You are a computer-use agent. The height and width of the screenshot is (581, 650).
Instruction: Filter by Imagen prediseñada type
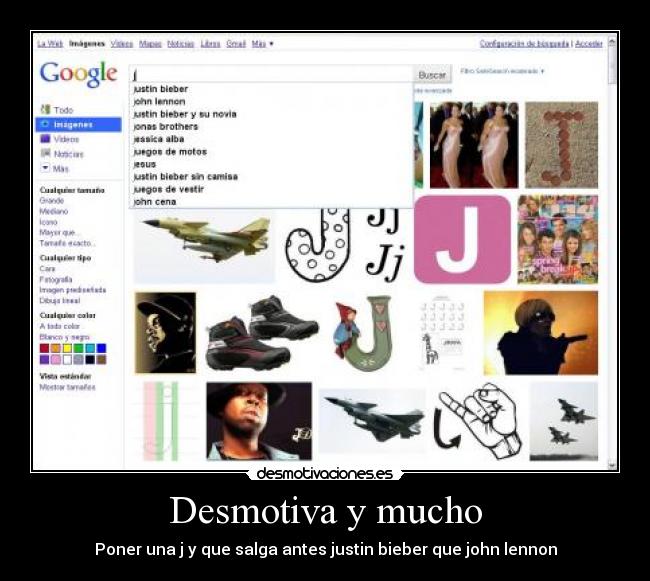coord(73,290)
